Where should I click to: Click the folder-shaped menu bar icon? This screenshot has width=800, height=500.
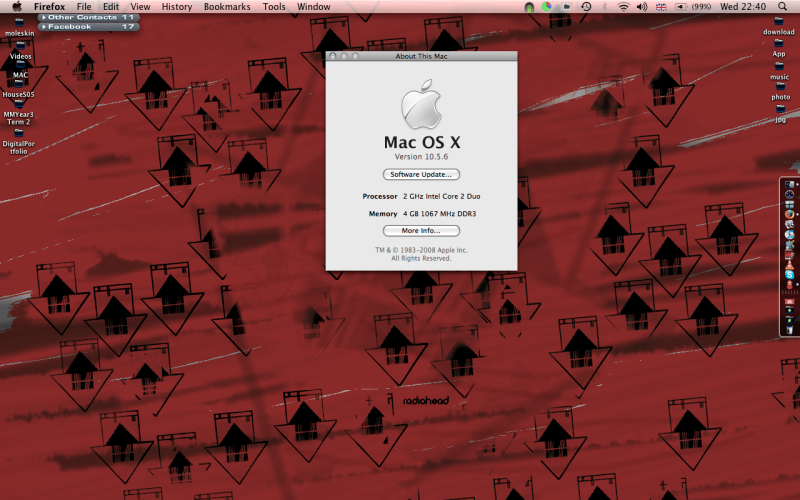[x=566, y=7]
